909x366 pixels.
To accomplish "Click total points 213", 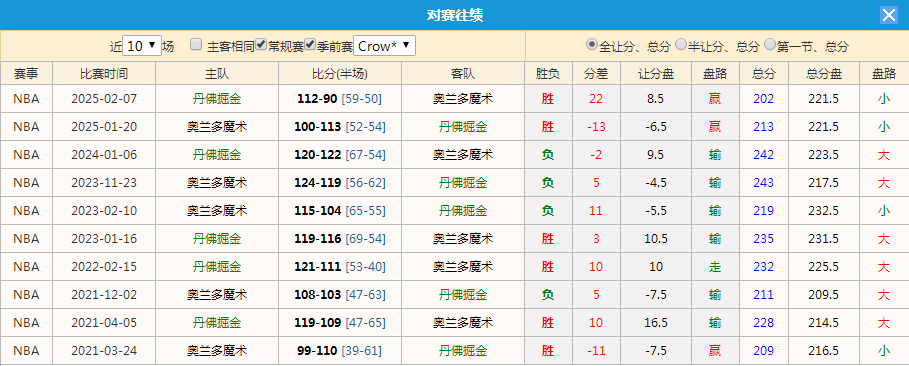I will [x=763, y=126].
